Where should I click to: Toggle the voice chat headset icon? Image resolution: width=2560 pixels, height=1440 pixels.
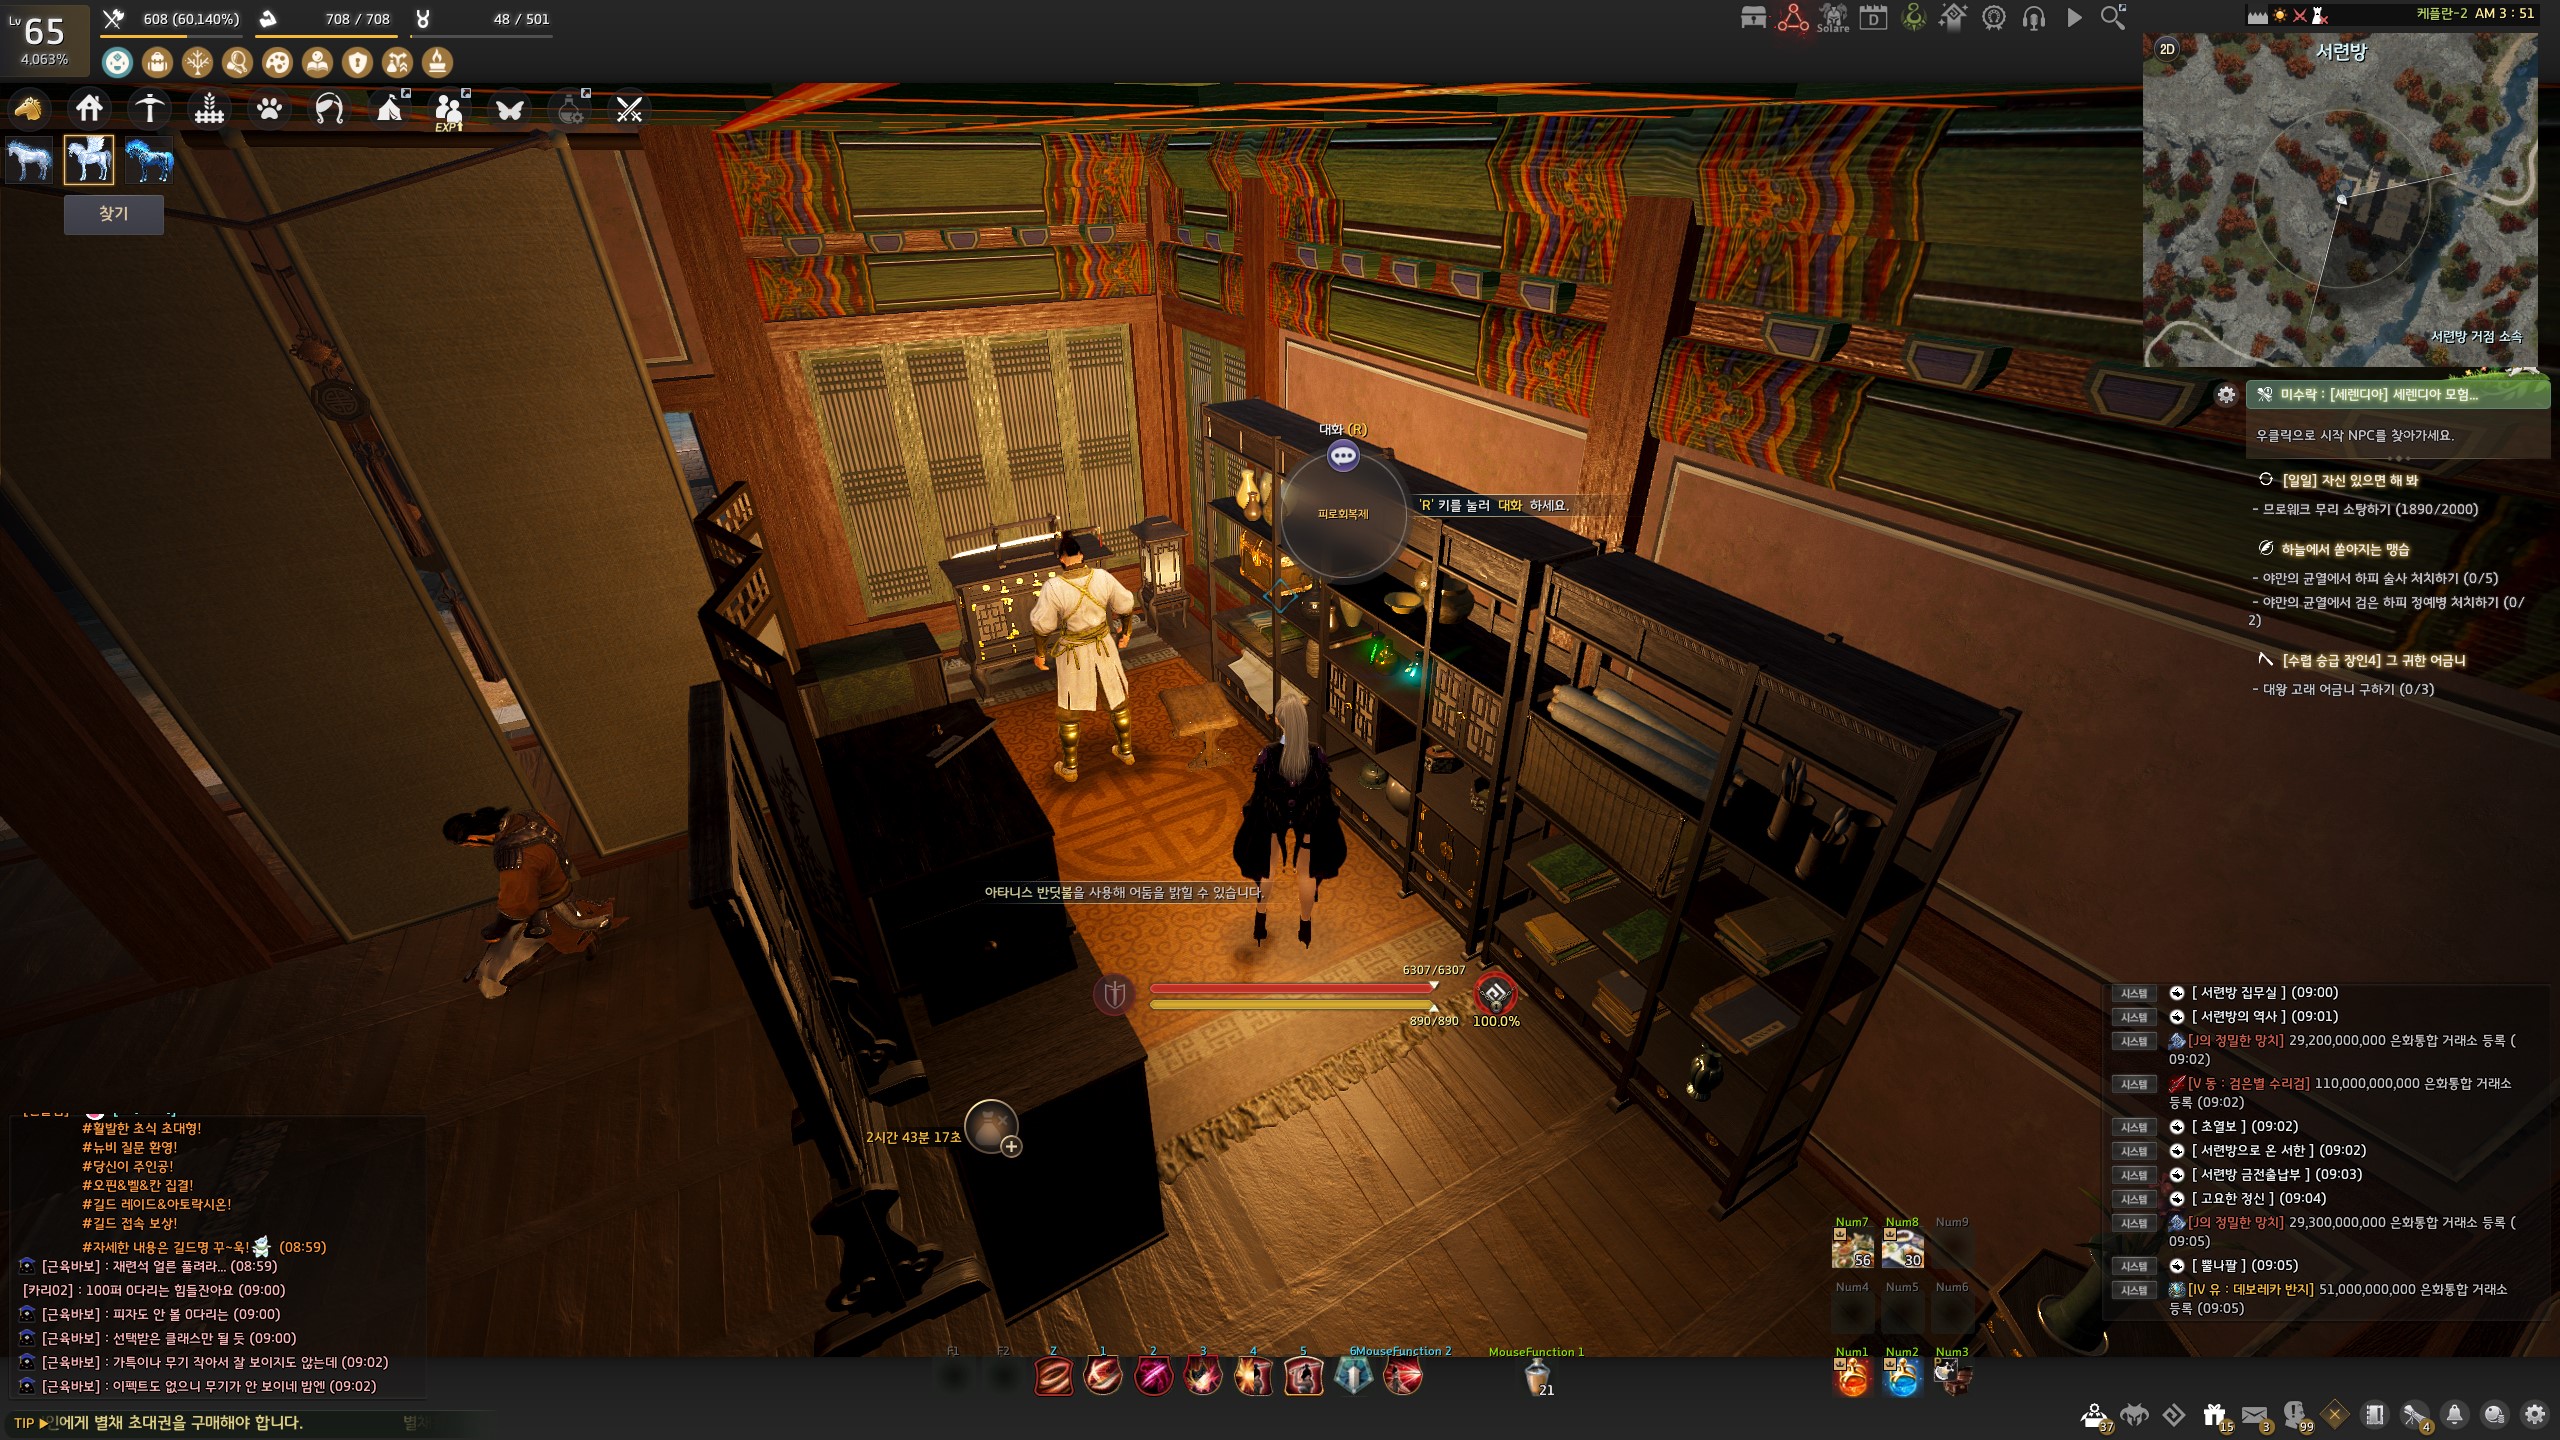(2033, 18)
